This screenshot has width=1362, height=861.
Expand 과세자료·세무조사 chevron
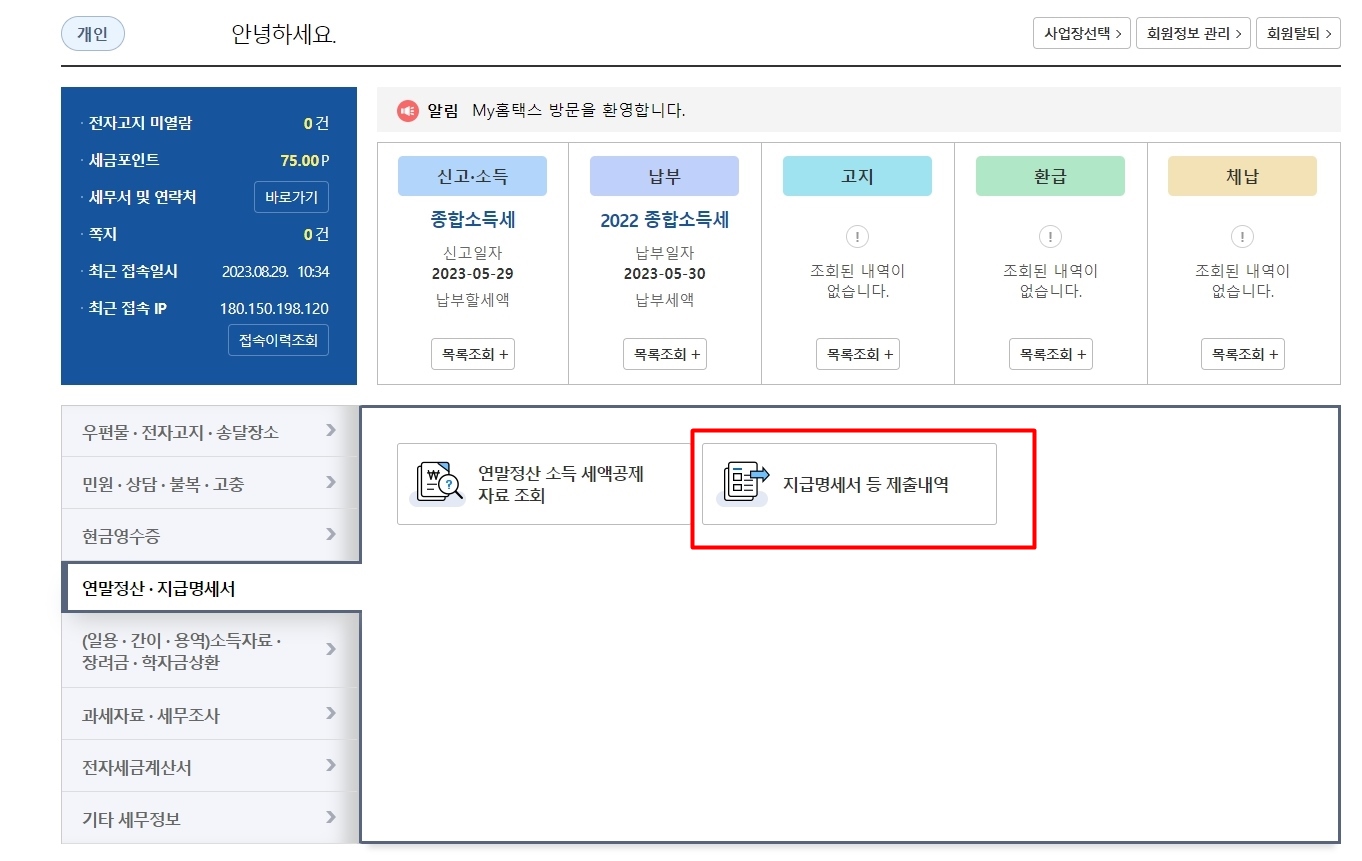(x=331, y=714)
